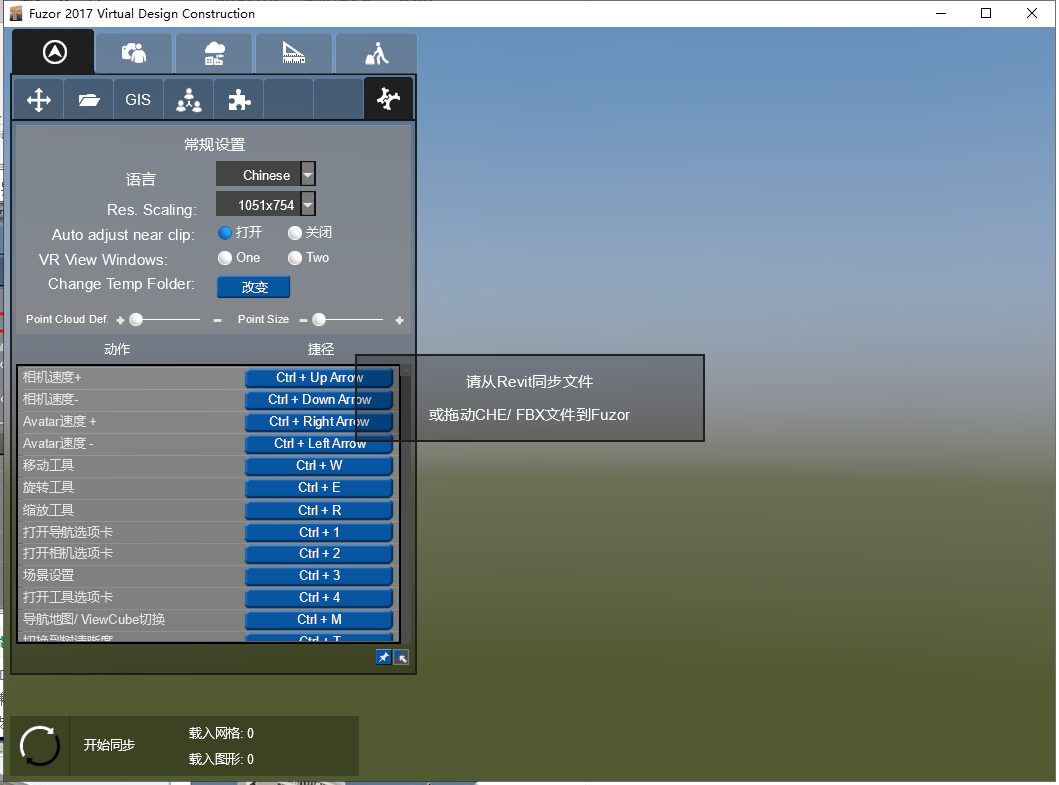Adjust the Point Cloud Def. slider handle

[x=136, y=320]
